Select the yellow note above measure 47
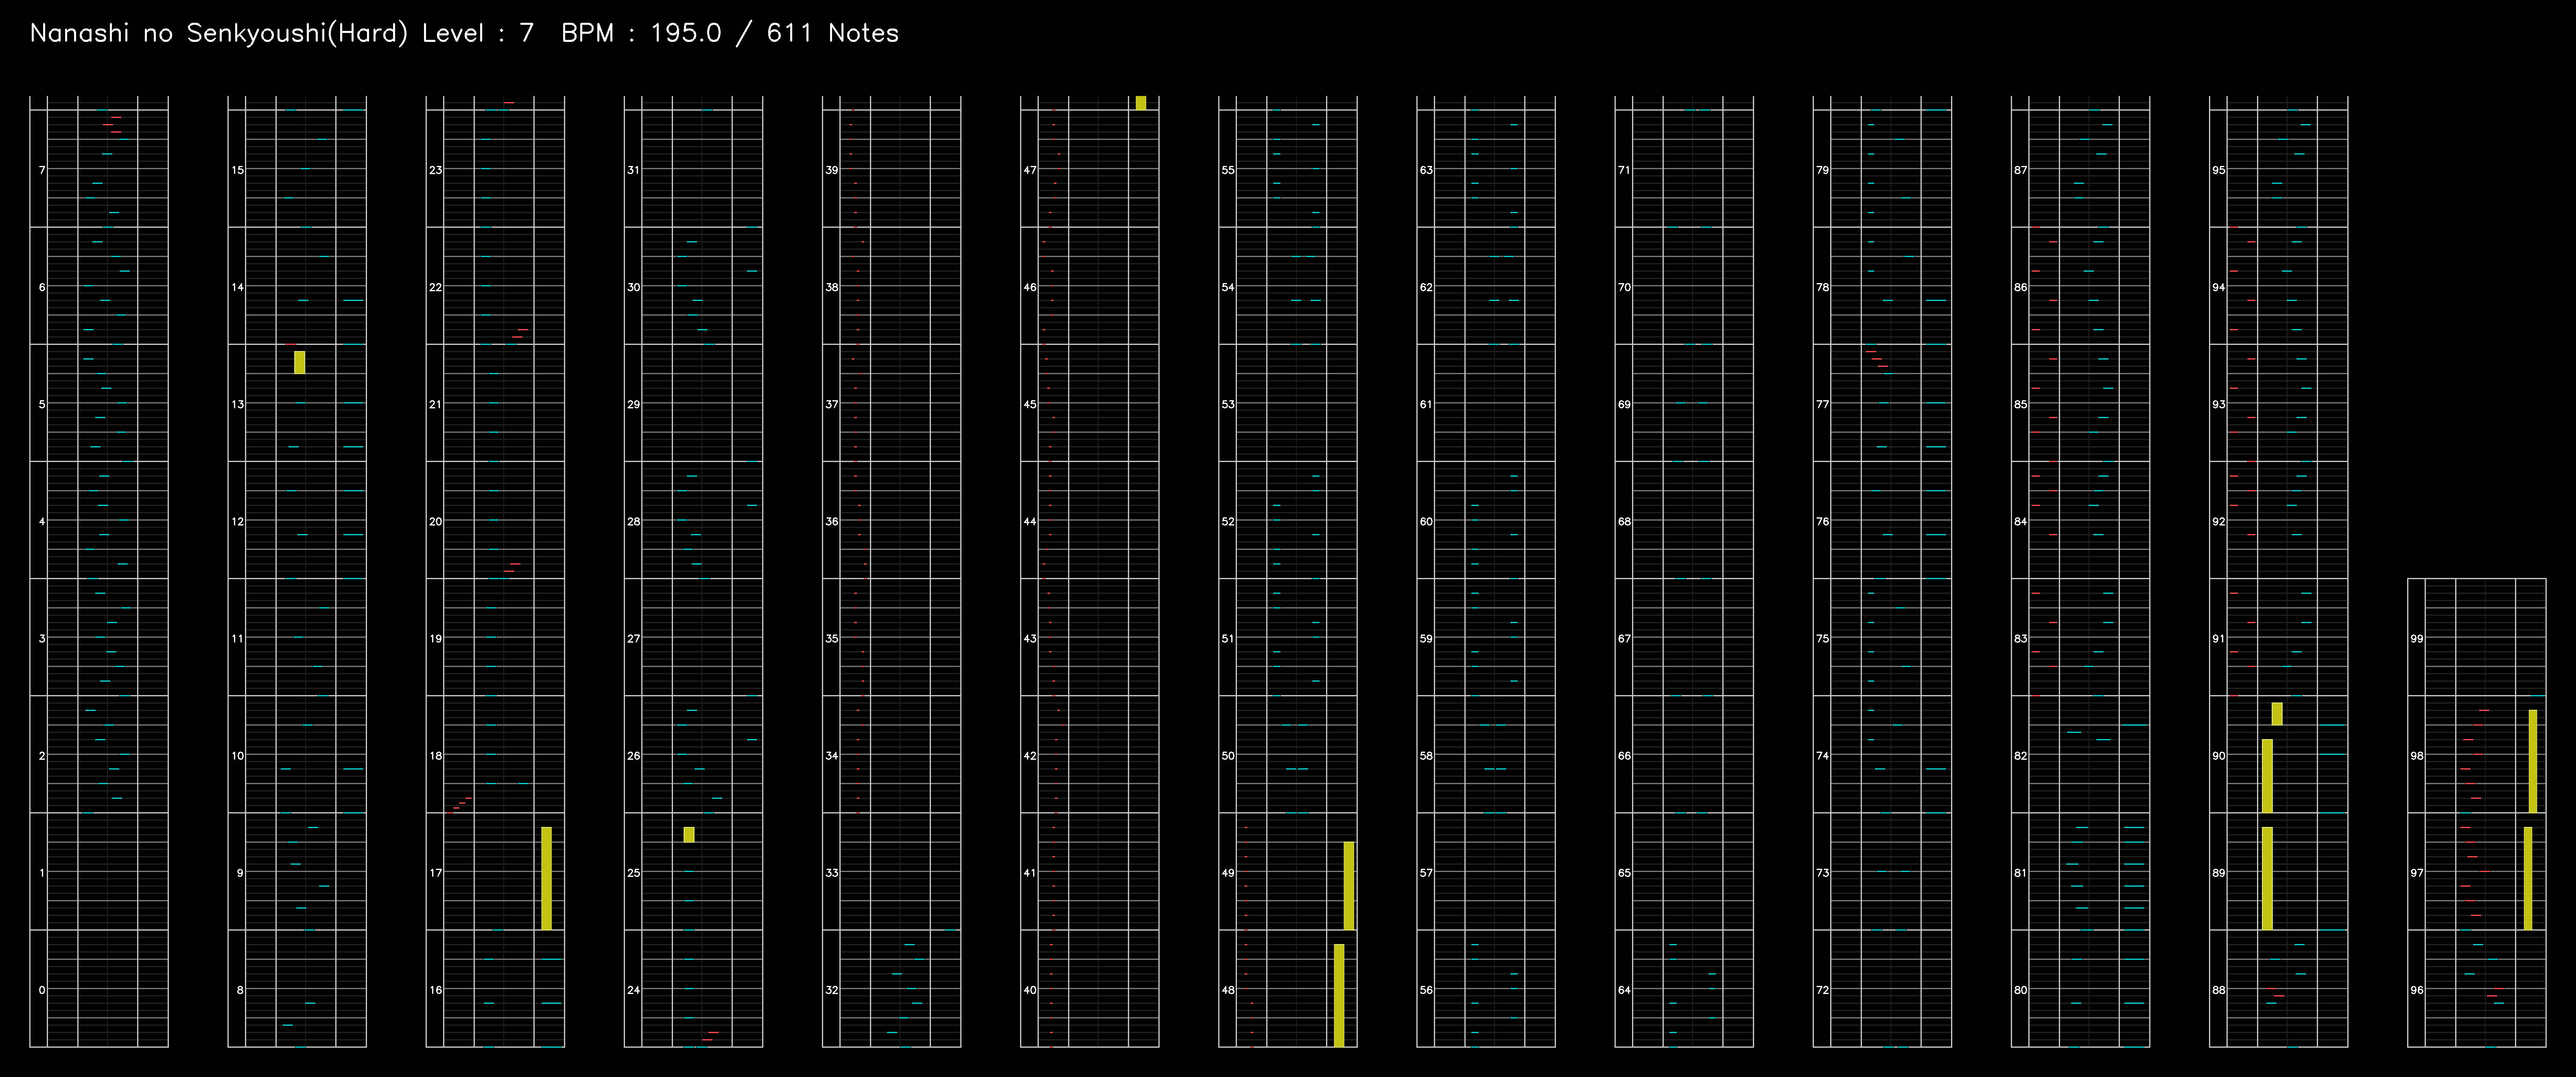Screen dimensions: 2576x1077 [1141, 103]
